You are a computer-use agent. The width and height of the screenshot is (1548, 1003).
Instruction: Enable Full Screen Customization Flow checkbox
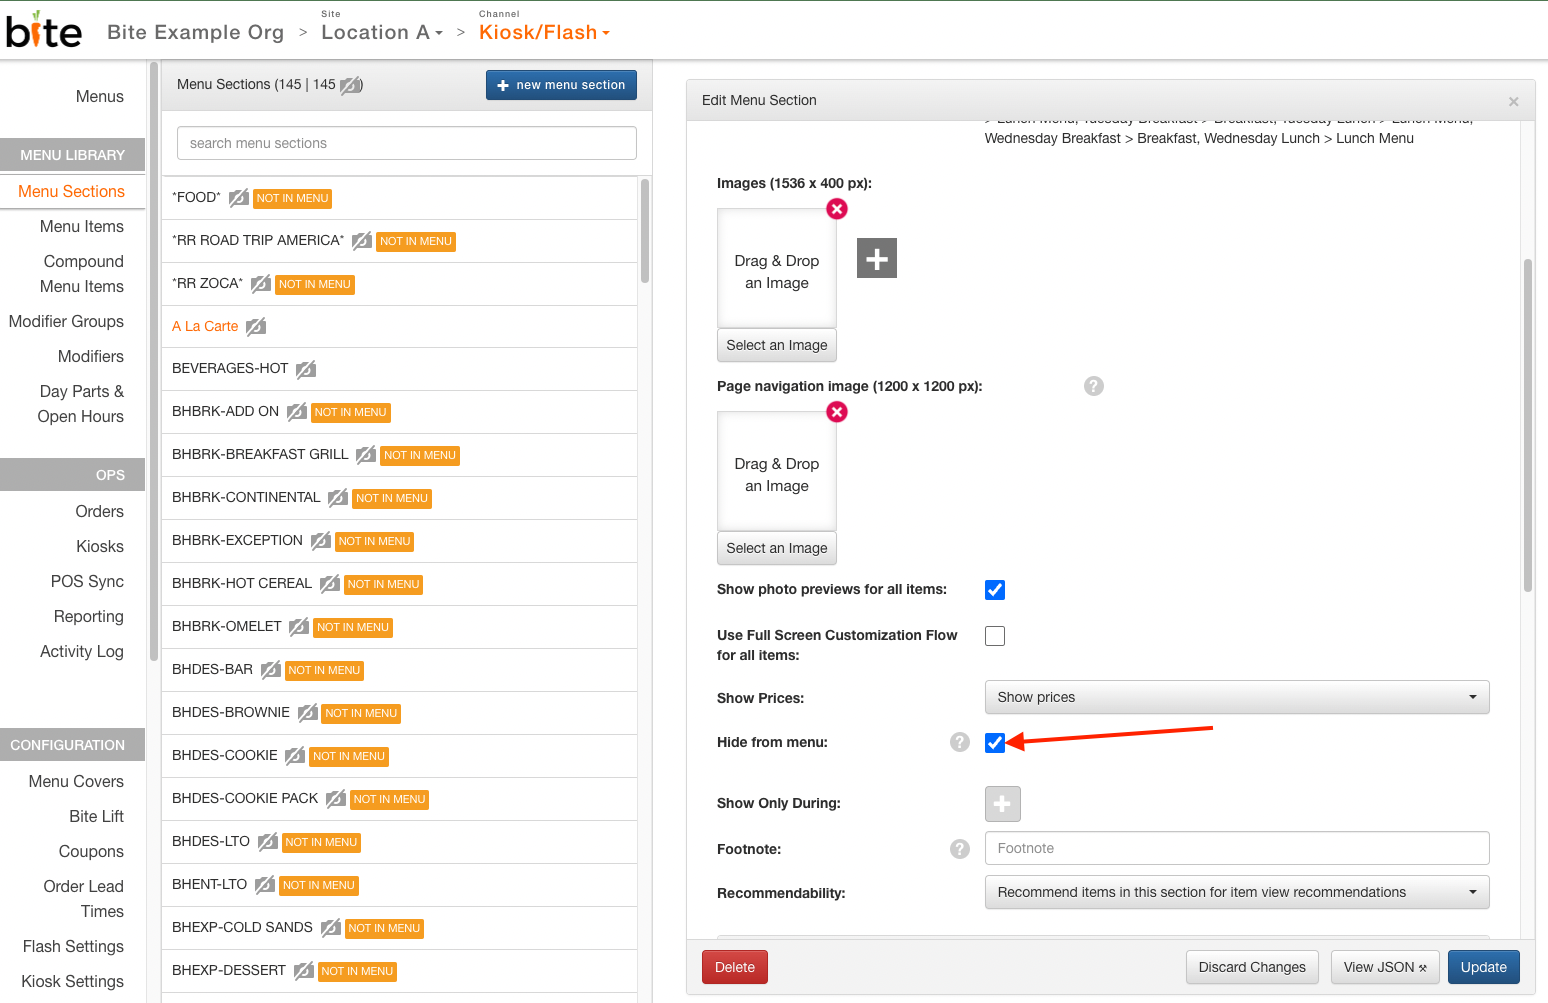click(x=995, y=636)
